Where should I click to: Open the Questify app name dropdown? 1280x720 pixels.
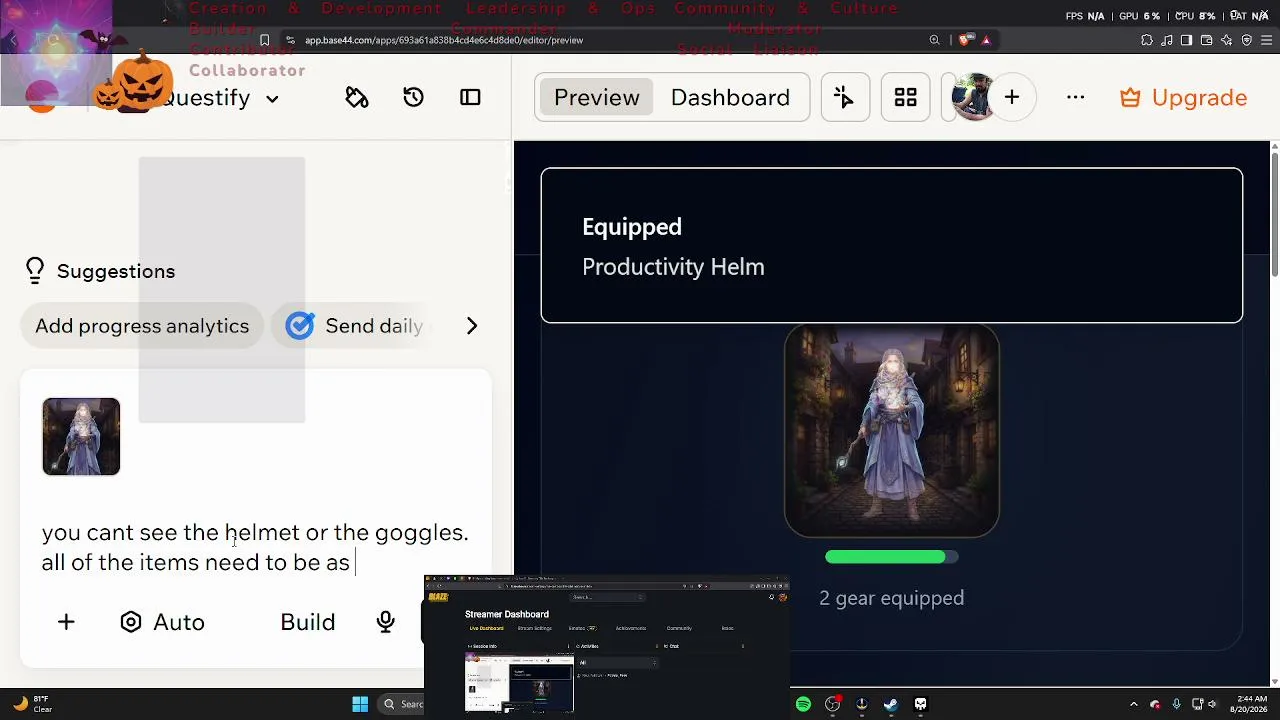click(x=220, y=98)
